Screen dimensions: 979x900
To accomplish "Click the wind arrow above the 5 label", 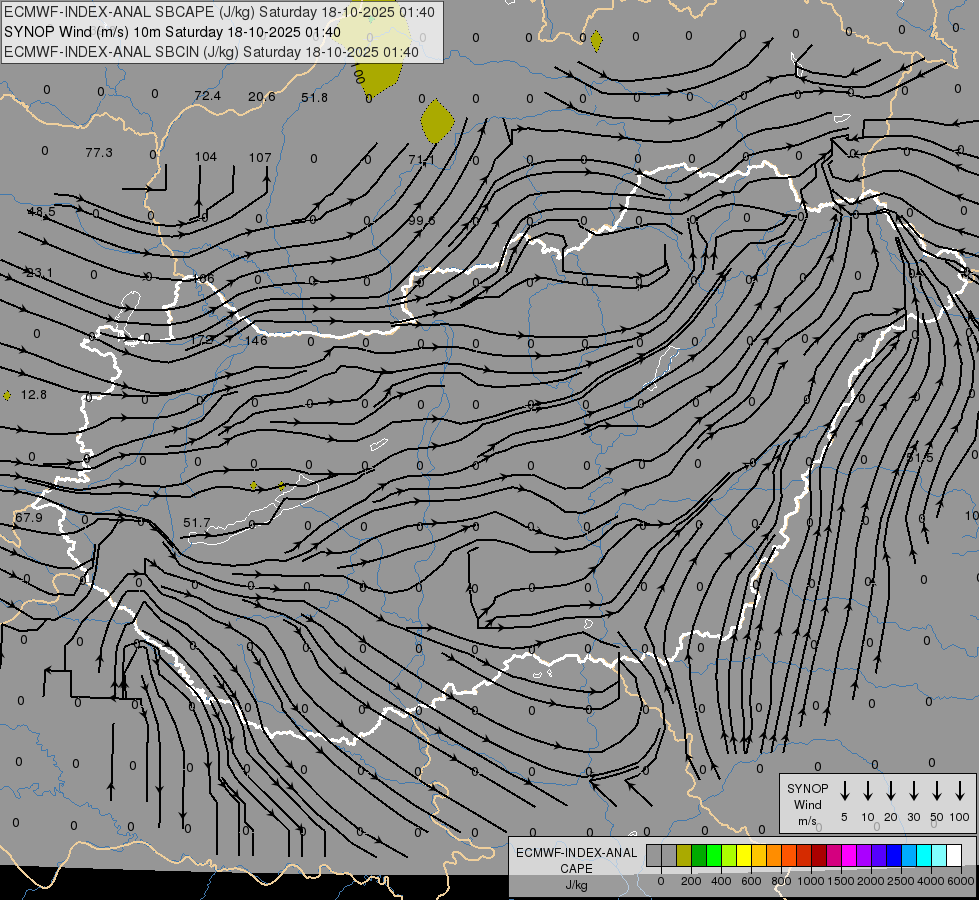I will click(844, 791).
